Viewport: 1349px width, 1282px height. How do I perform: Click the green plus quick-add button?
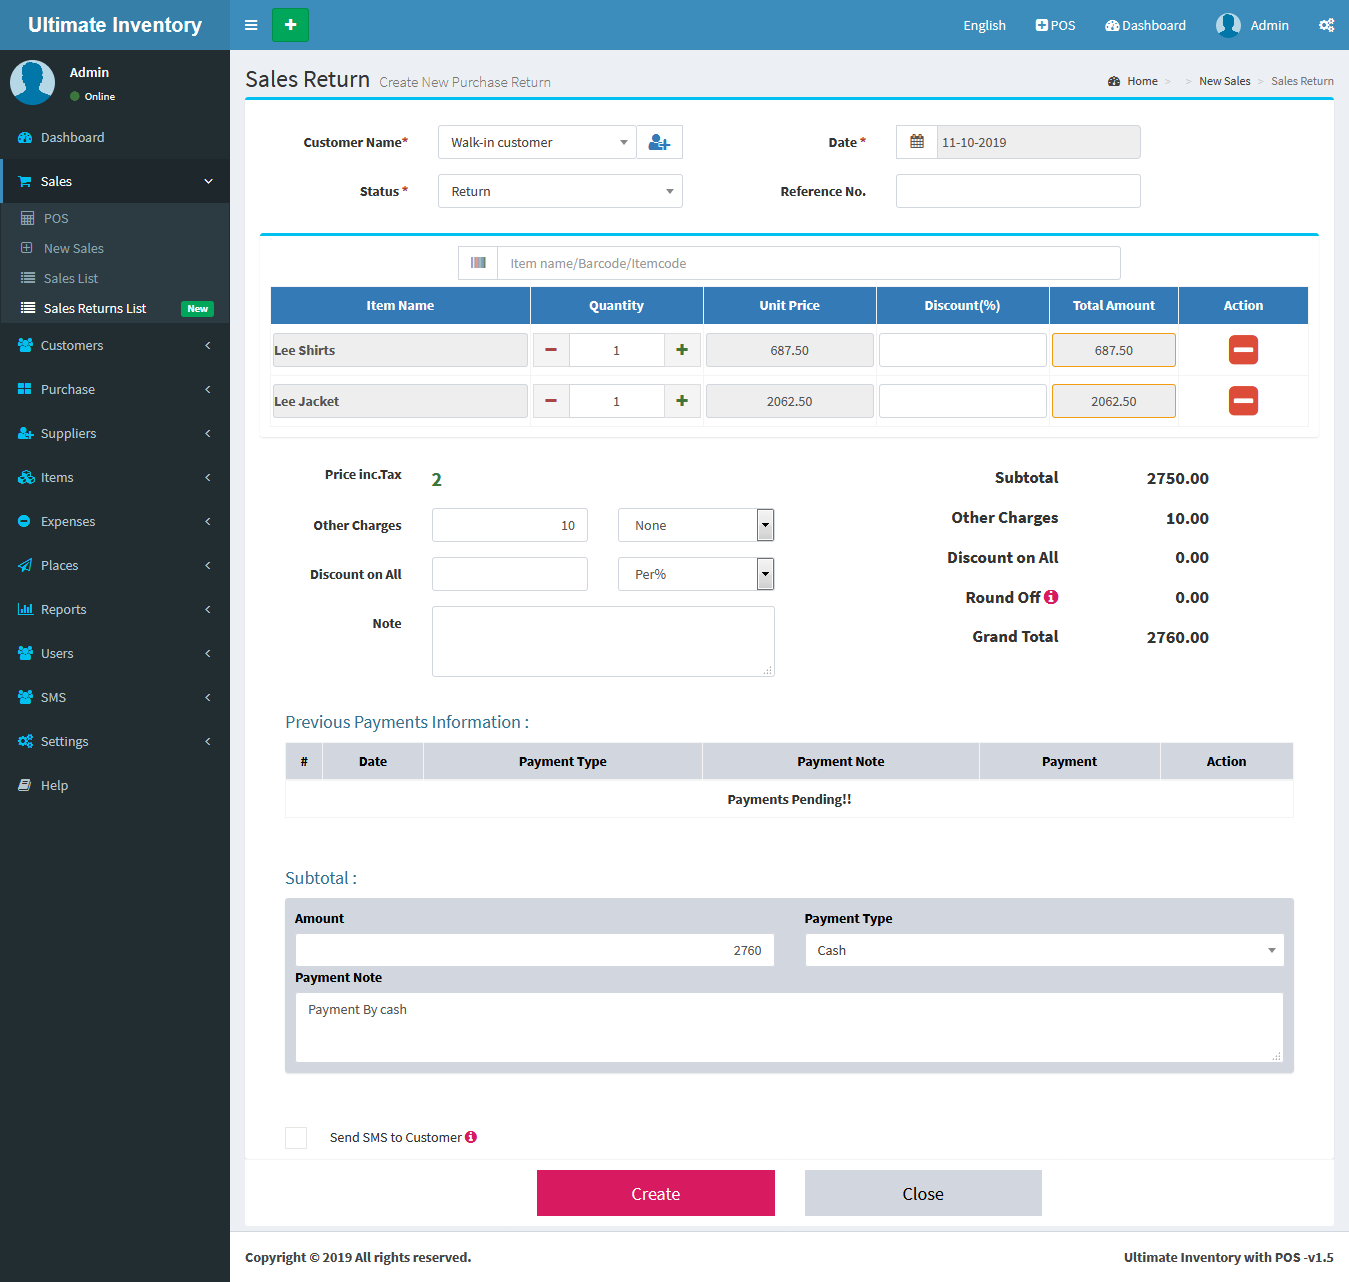point(290,25)
